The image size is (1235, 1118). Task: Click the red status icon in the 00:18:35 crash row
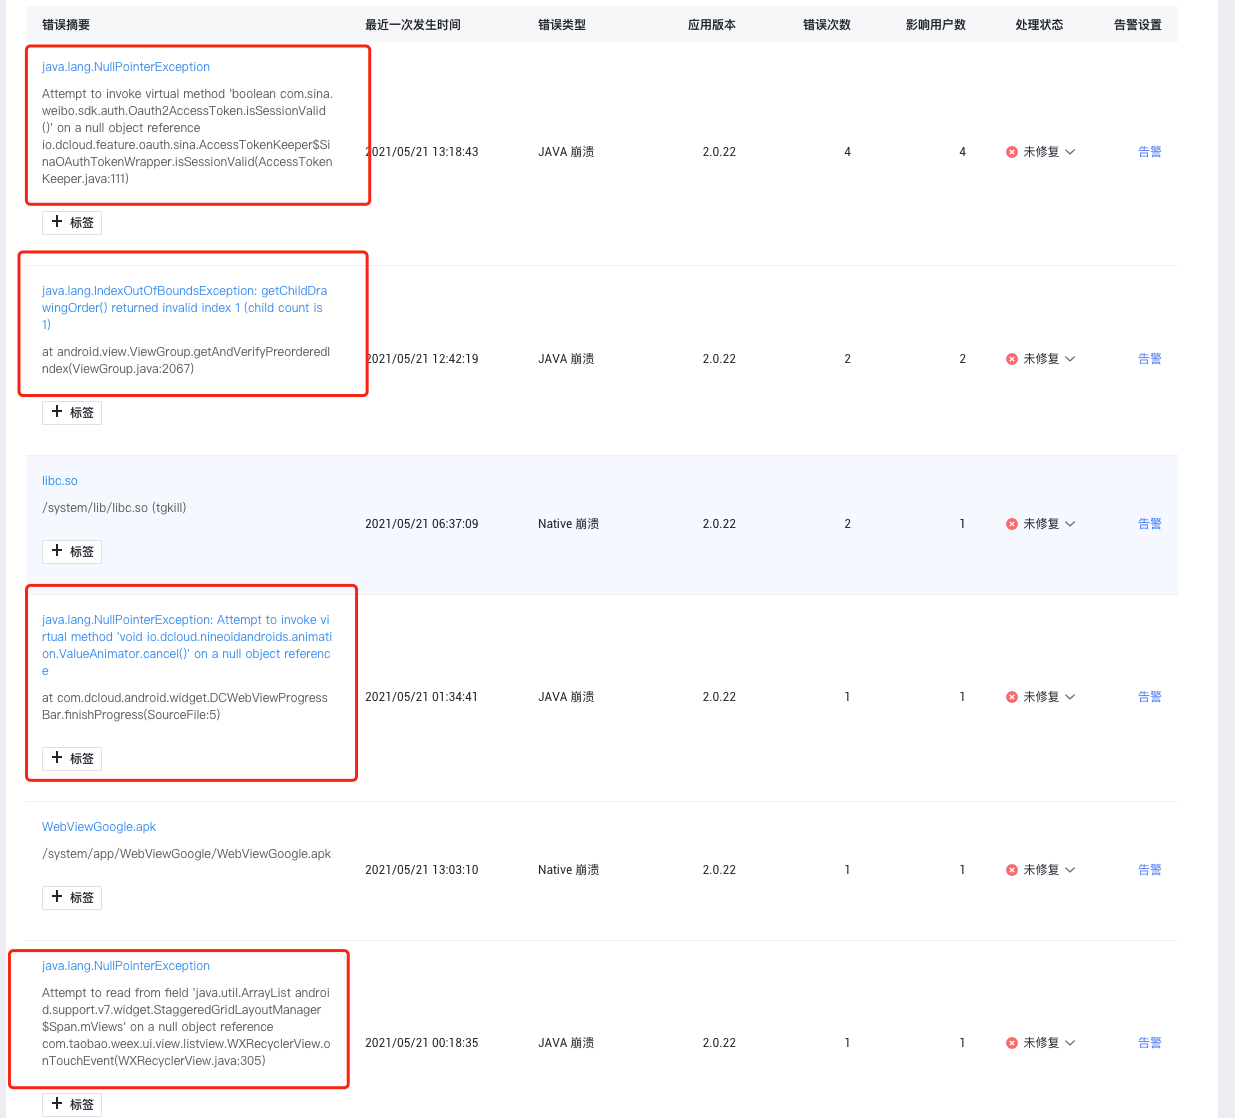click(x=1011, y=1043)
